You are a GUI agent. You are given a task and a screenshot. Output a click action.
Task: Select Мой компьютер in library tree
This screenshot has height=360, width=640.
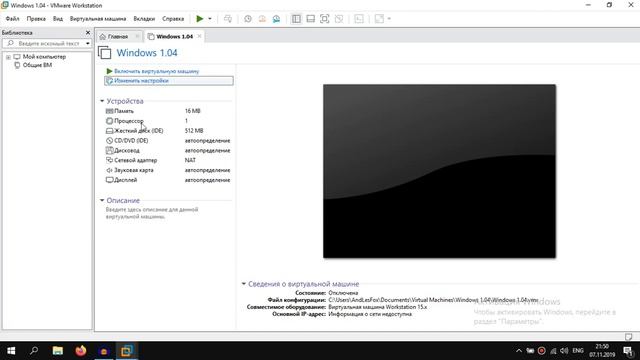click(44, 57)
